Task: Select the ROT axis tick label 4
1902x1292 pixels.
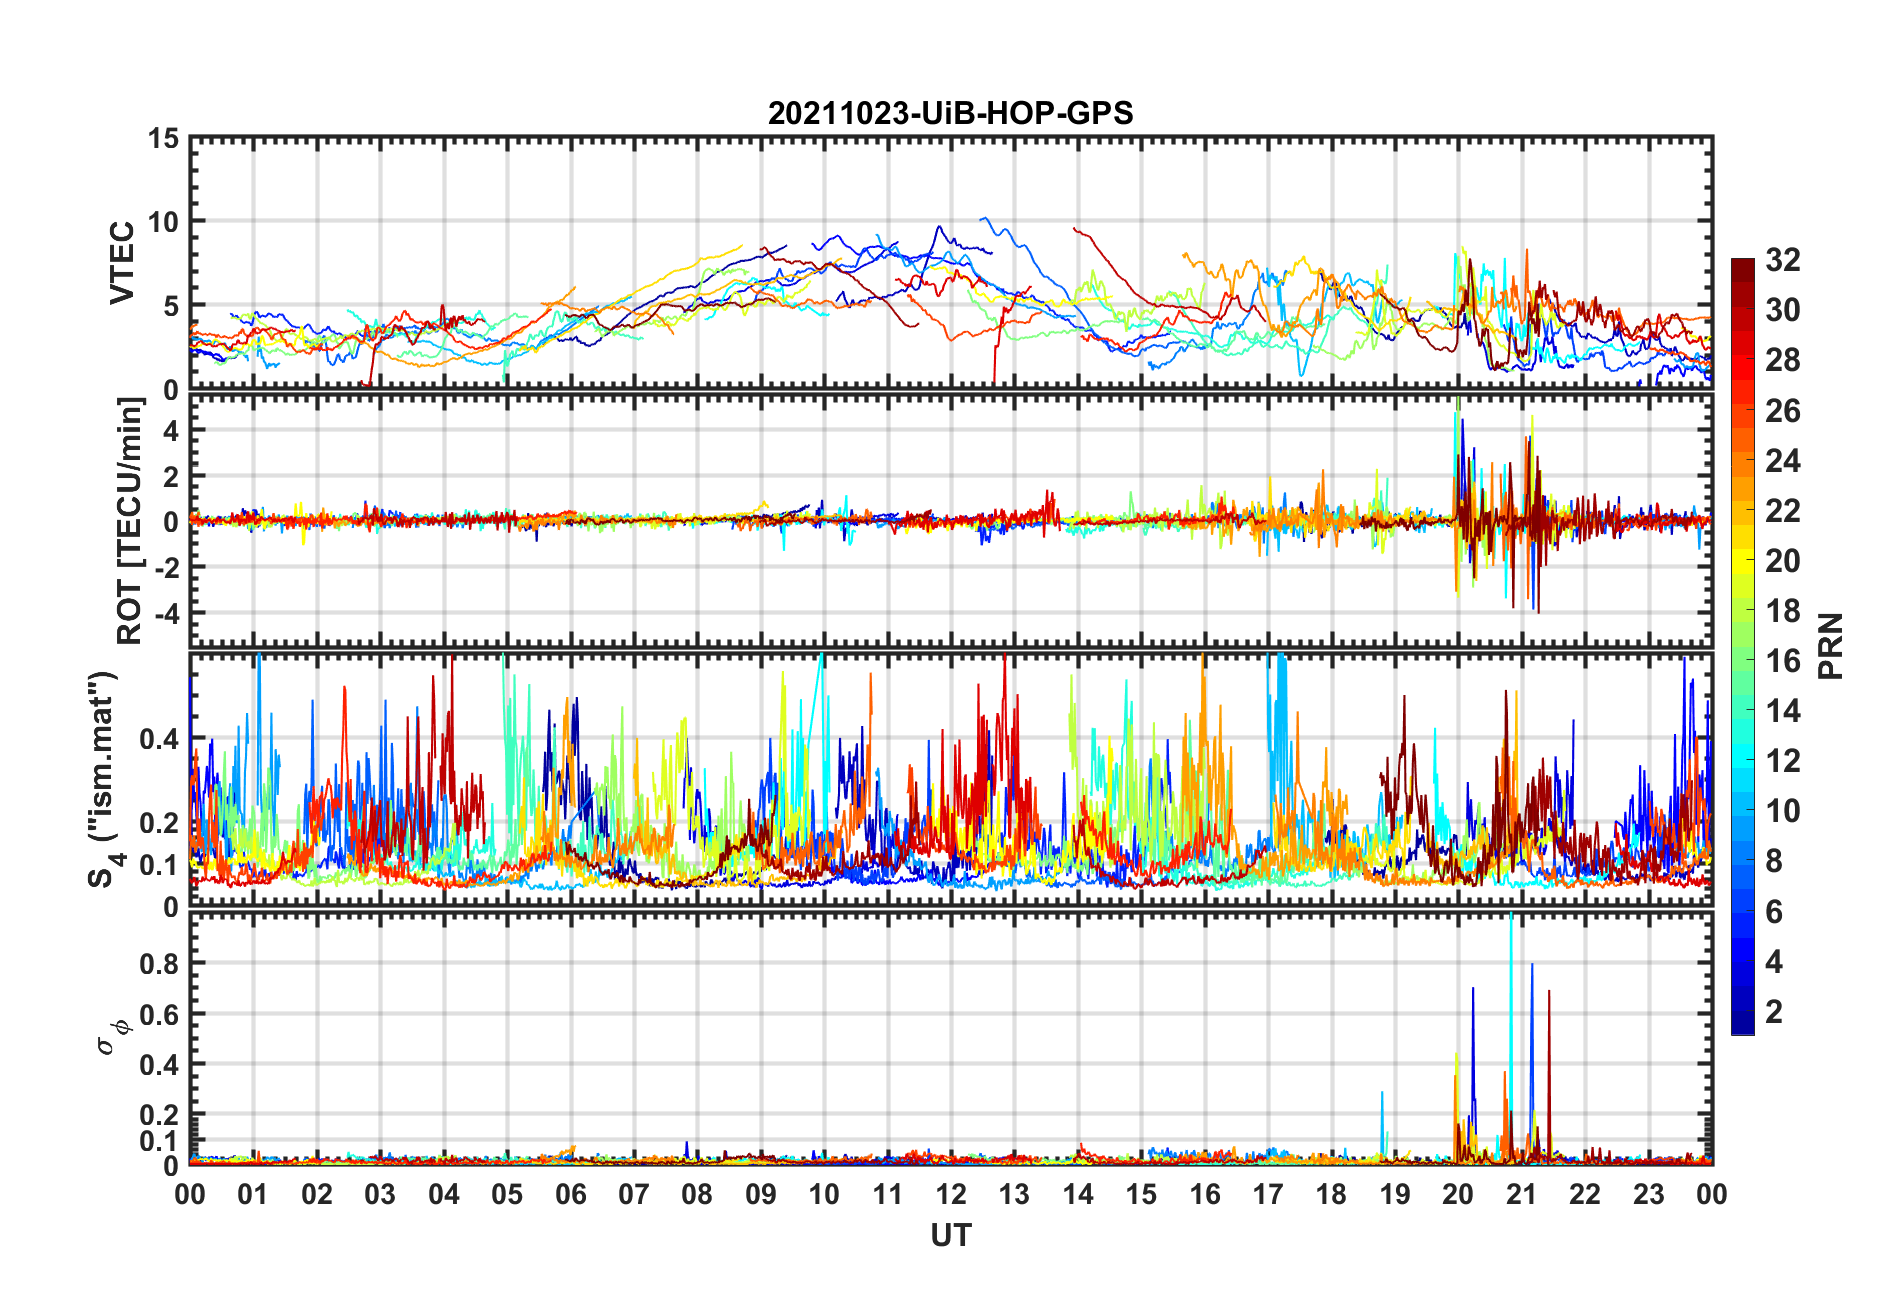Action: point(171,430)
